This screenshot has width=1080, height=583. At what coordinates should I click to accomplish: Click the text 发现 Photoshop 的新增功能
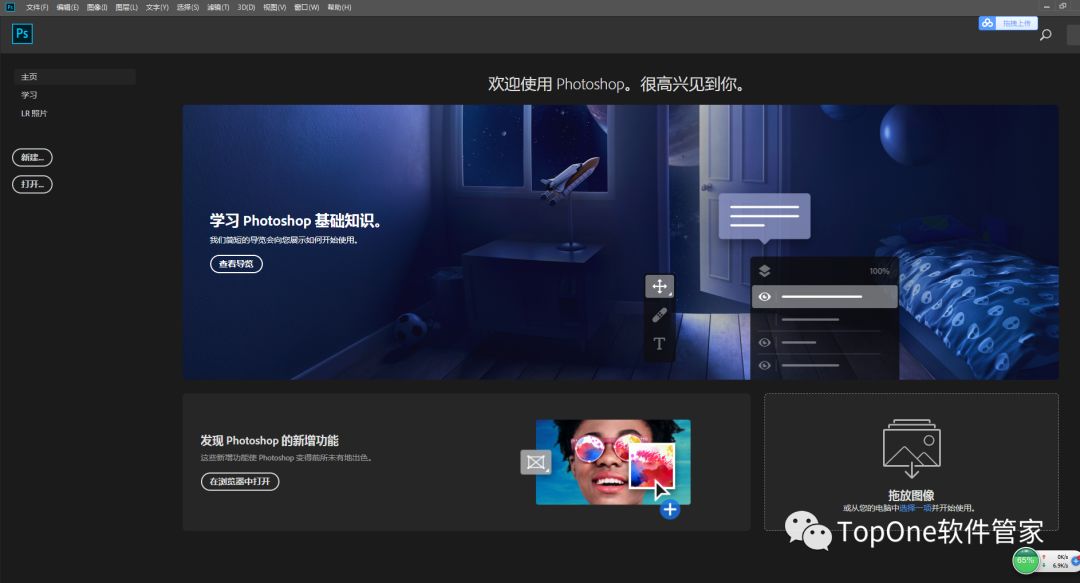click(x=269, y=440)
